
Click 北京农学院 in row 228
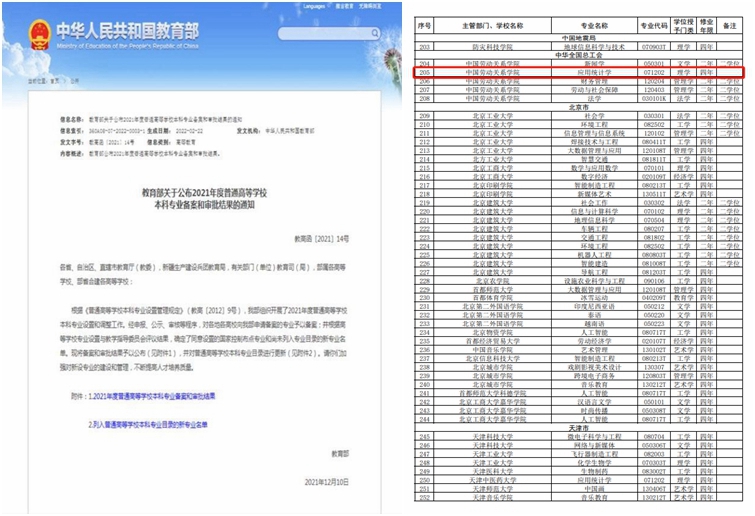point(493,281)
